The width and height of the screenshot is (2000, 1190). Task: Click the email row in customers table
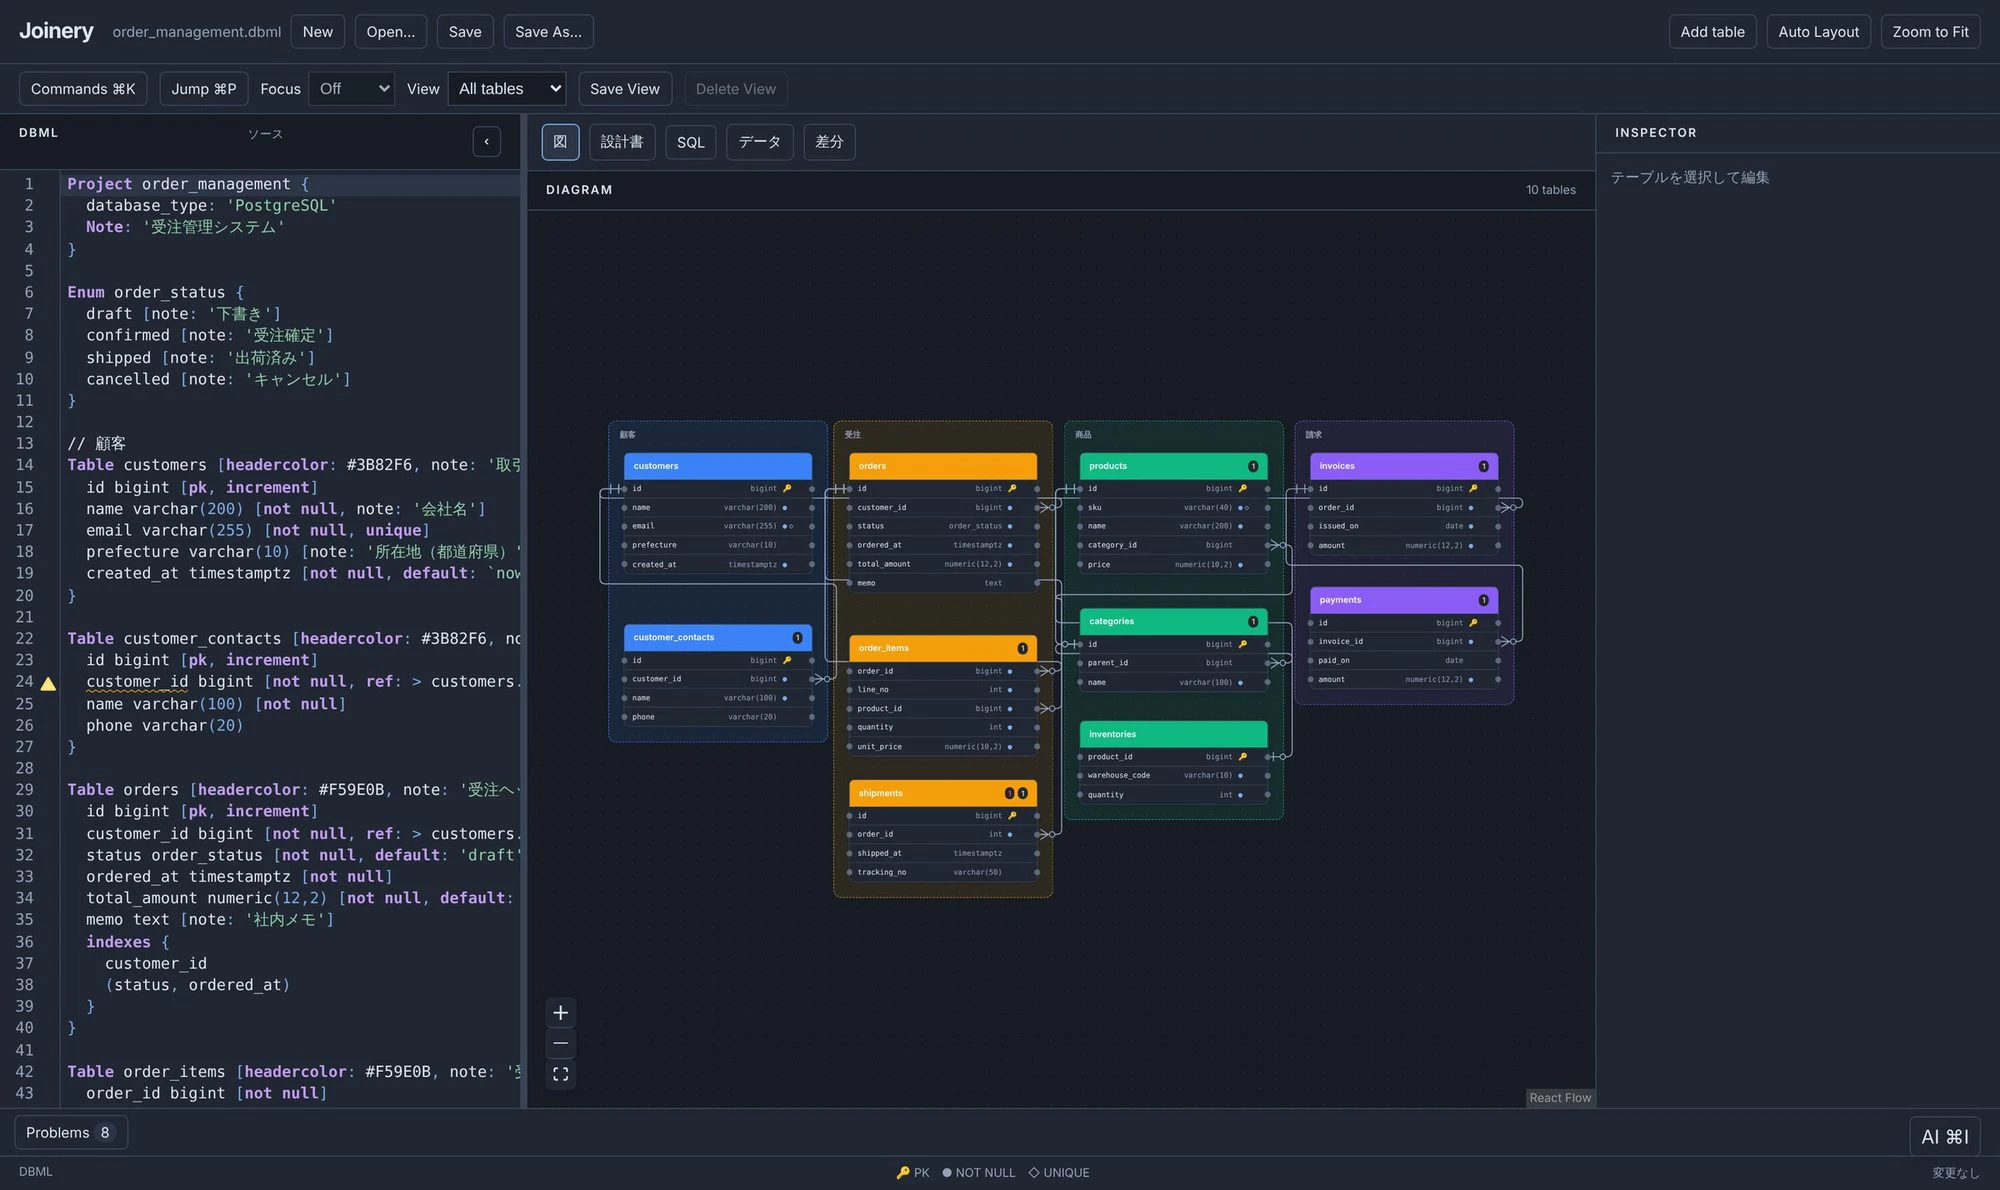[717, 526]
